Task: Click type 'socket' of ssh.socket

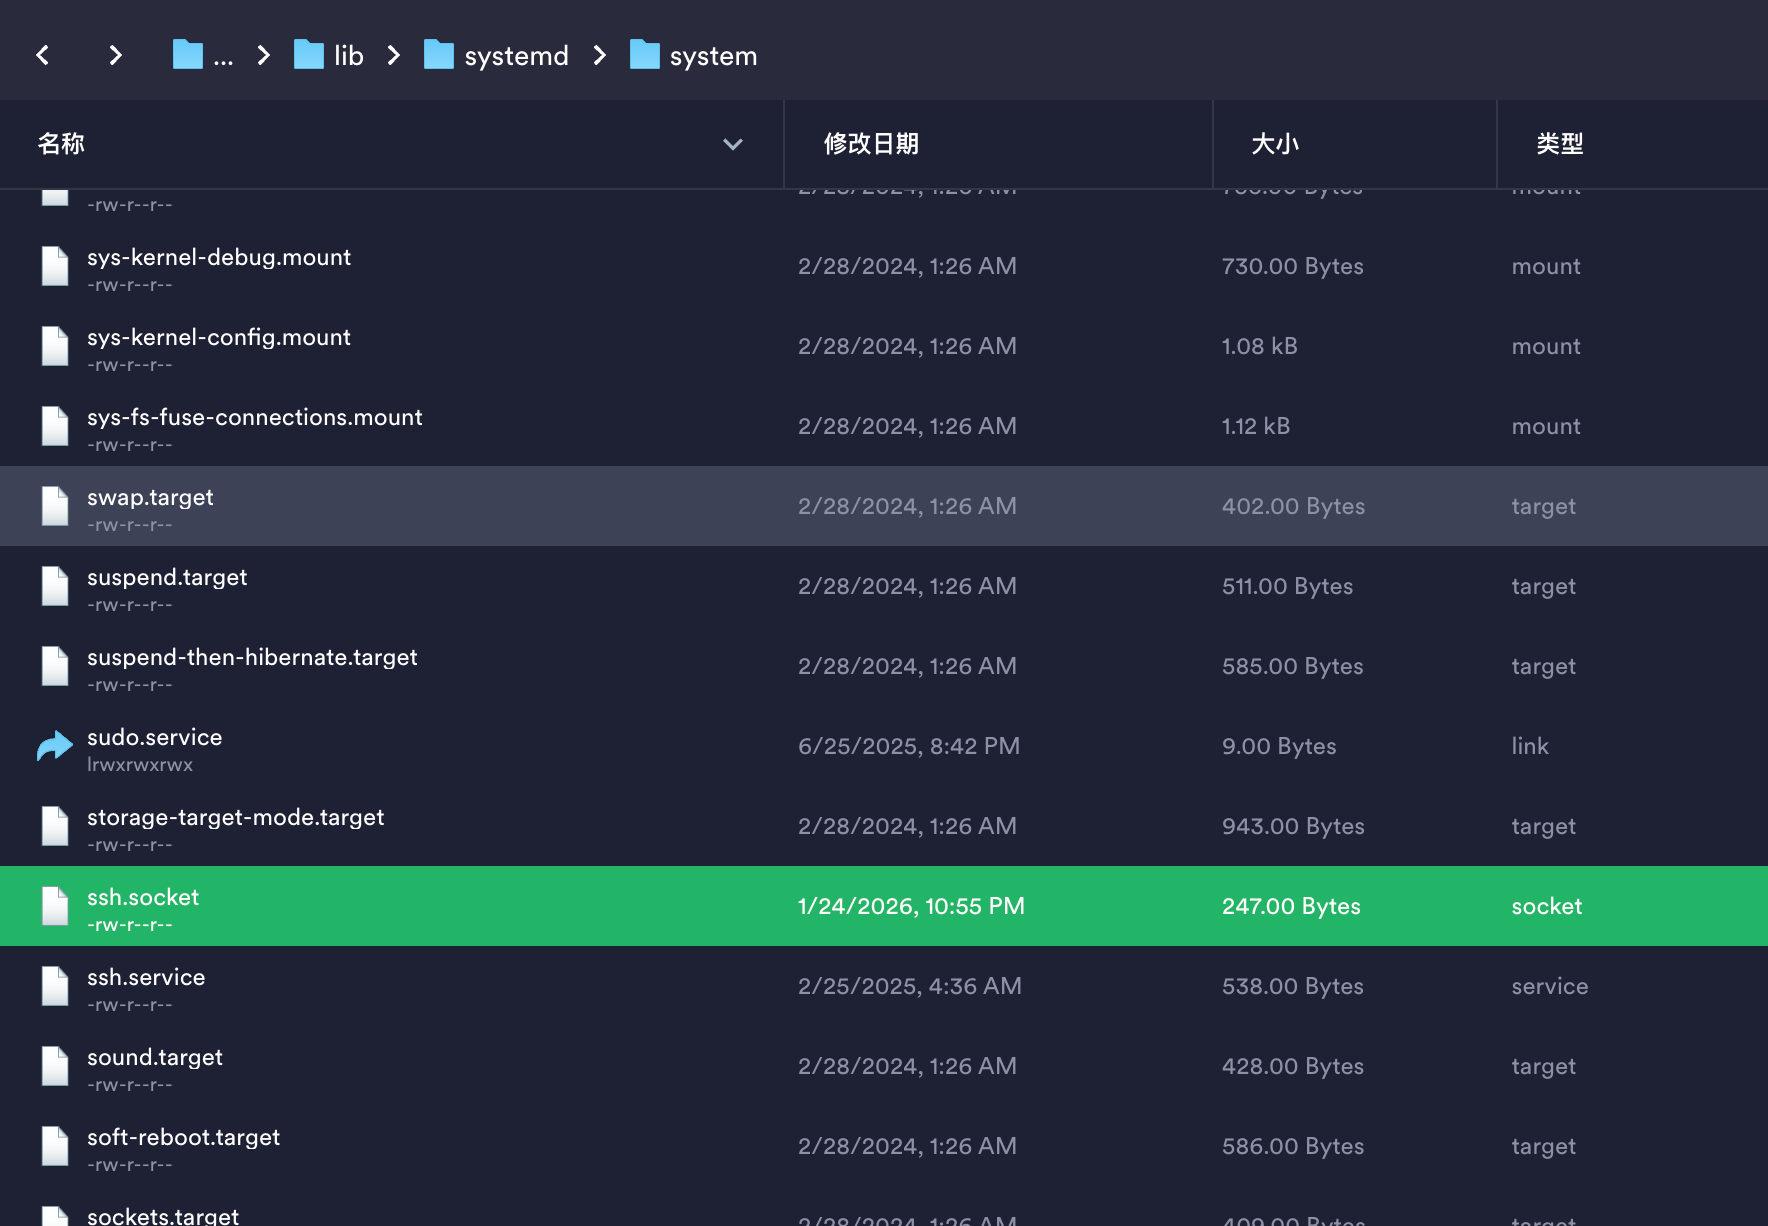Action: tap(1547, 906)
